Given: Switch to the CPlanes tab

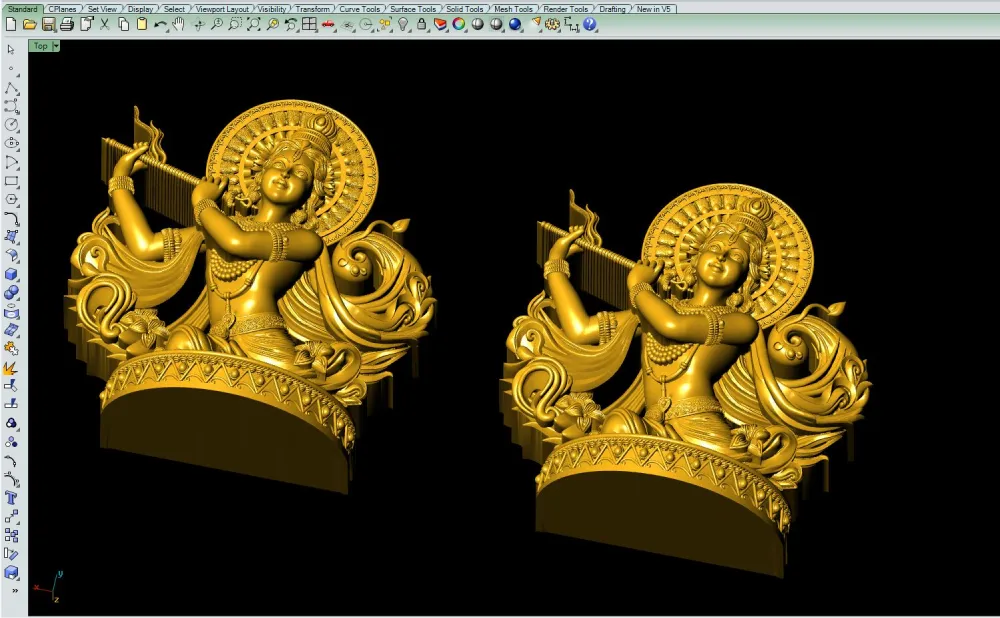Looking at the screenshot, I should (x=62, y=9).
